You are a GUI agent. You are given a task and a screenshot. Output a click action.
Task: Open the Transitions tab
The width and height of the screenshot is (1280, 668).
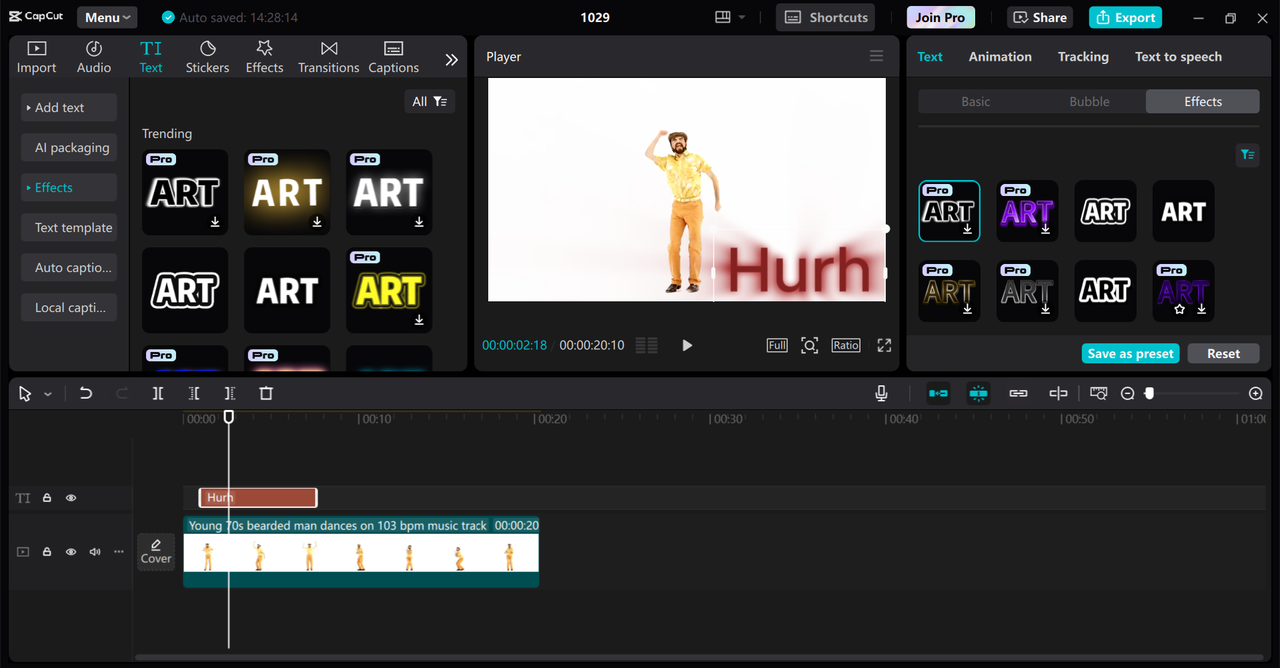pos(328,57)
